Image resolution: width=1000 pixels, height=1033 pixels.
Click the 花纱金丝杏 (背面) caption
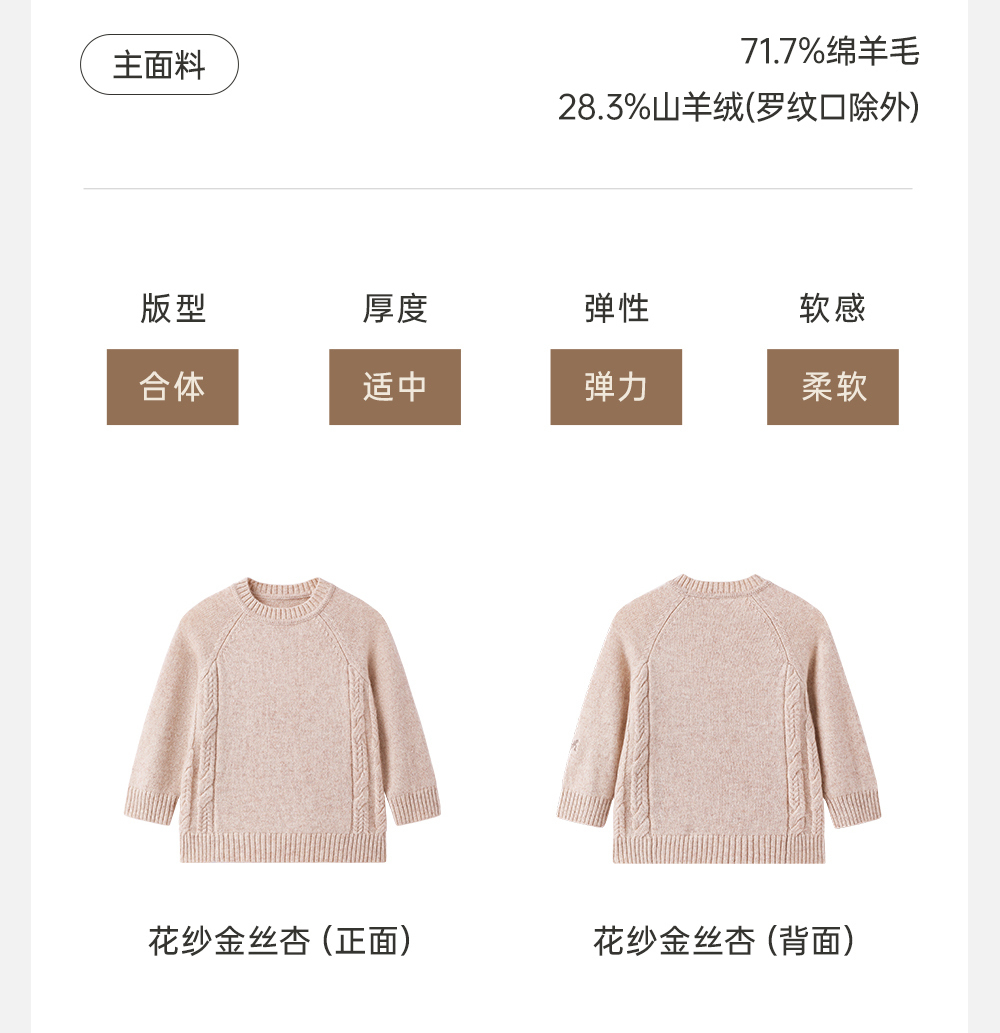pos(724,940)
